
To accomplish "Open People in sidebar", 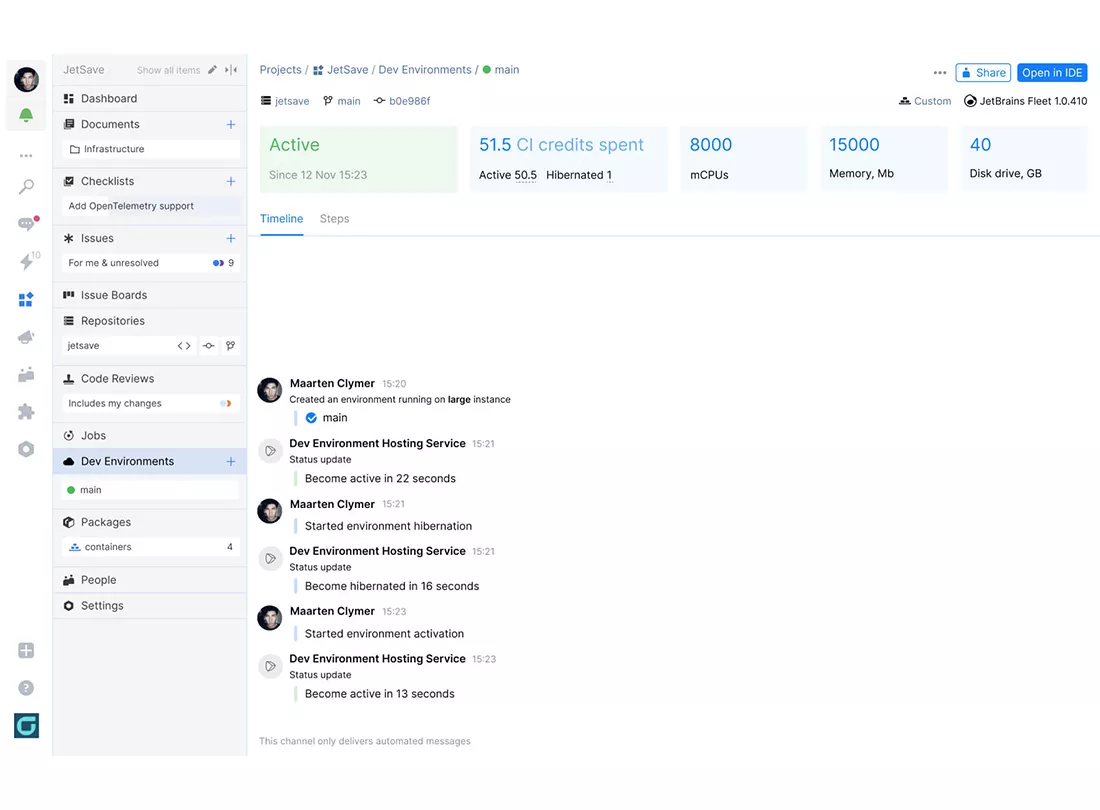I will click(150, 580).
